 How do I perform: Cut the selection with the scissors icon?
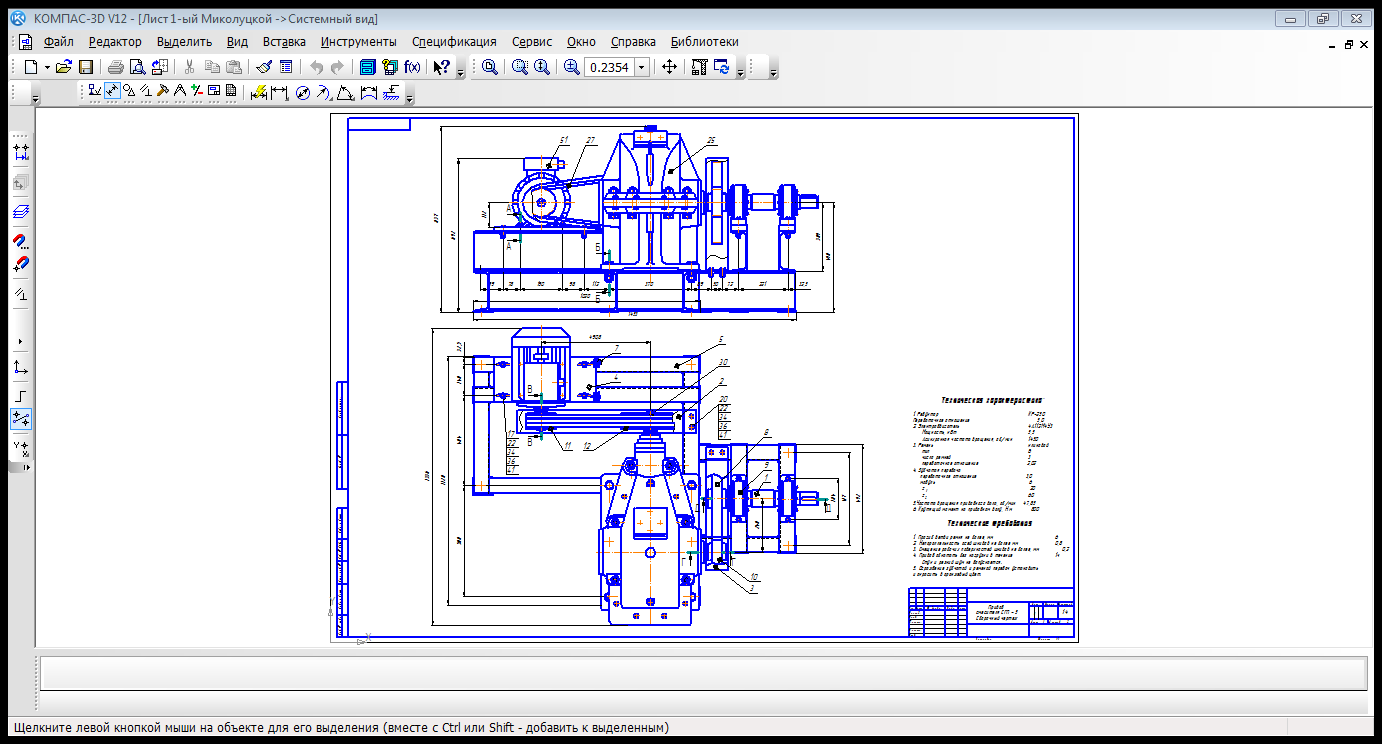[x=189, y=67]
